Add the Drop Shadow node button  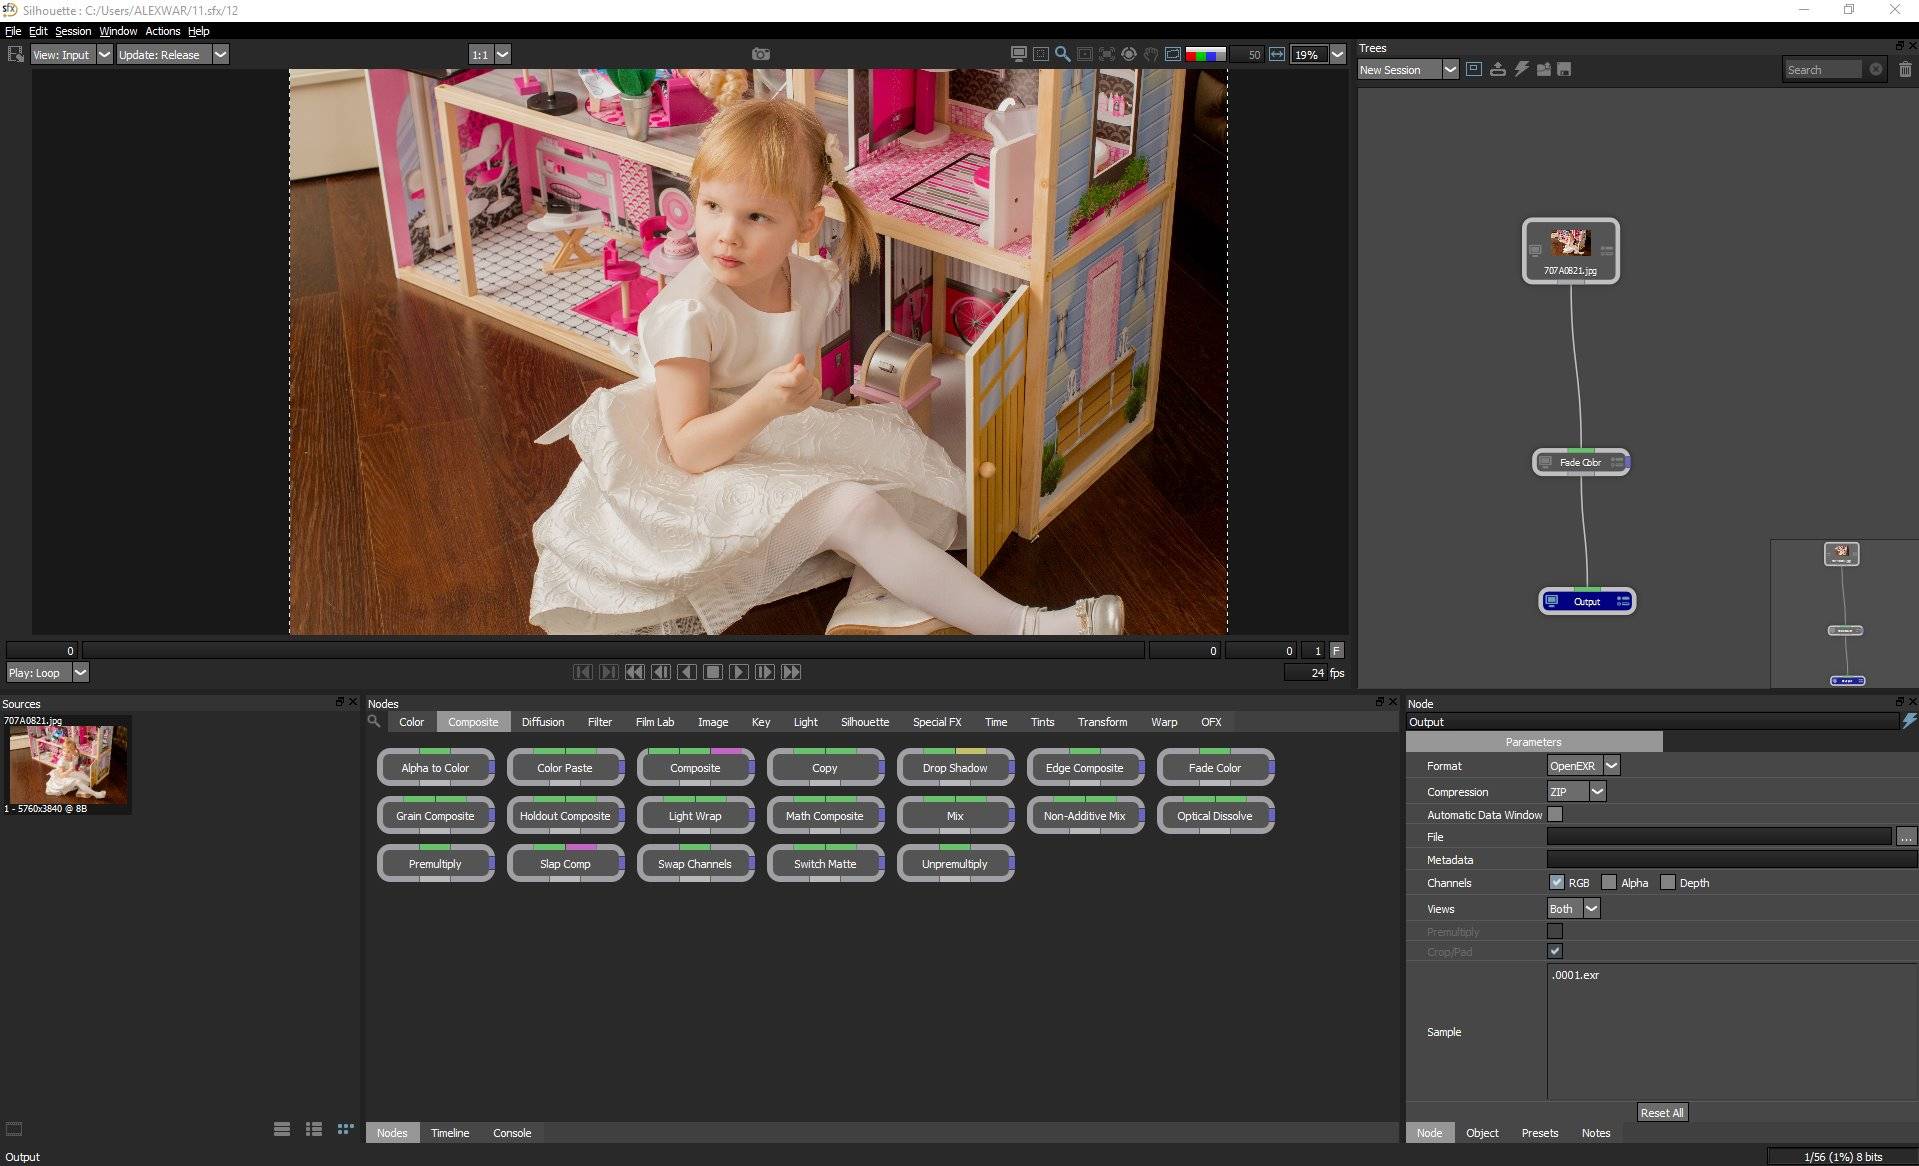(955, 768)
